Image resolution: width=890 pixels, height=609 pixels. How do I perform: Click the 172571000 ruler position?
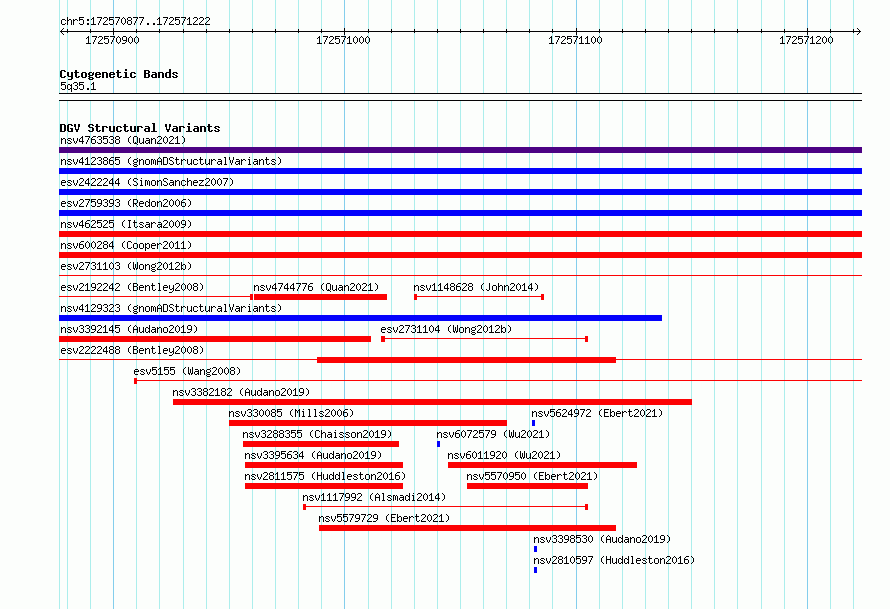point(343,40)
